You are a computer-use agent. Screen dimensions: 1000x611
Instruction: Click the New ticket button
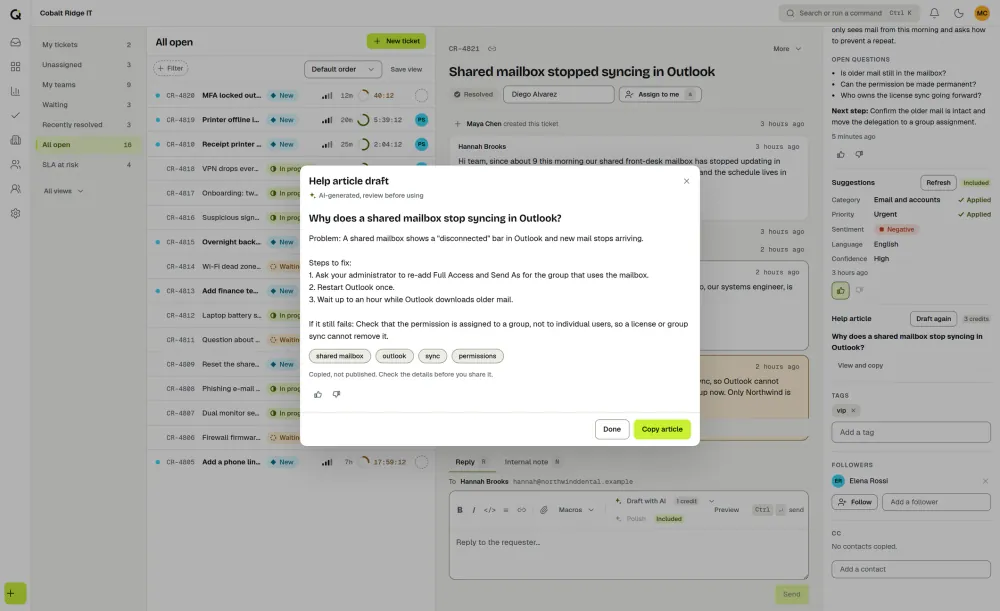pos(396,41)
